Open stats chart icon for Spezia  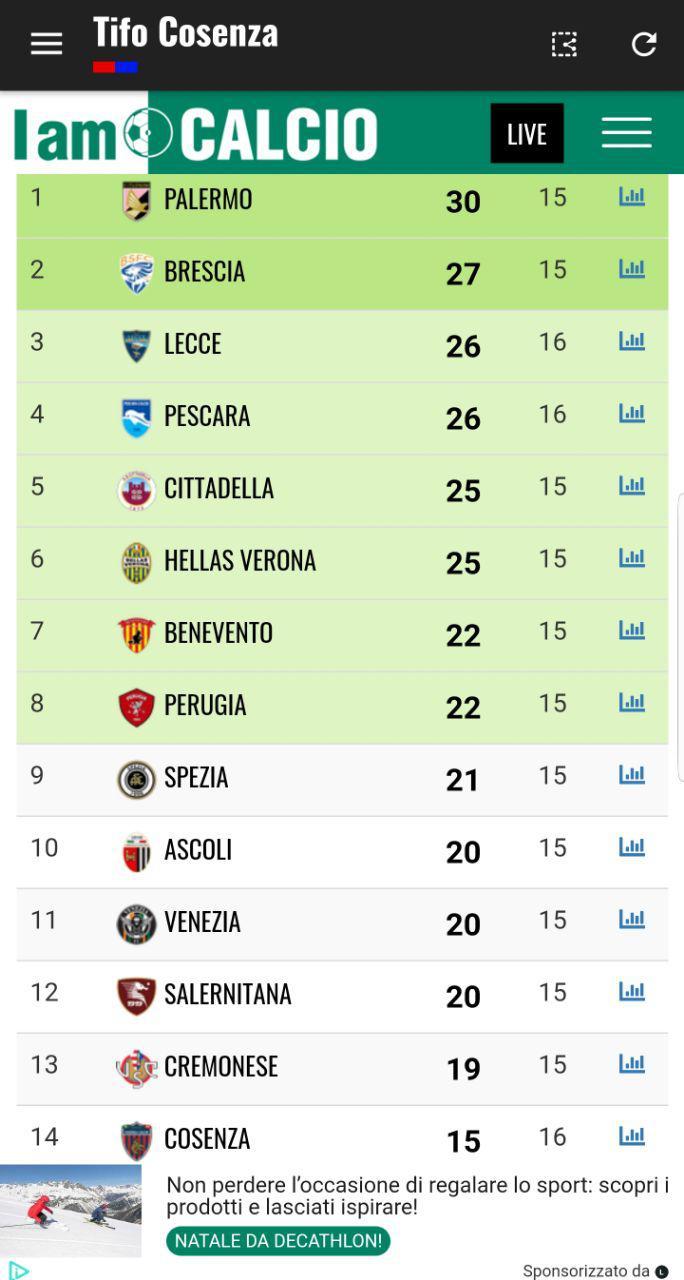pos(632,775)
